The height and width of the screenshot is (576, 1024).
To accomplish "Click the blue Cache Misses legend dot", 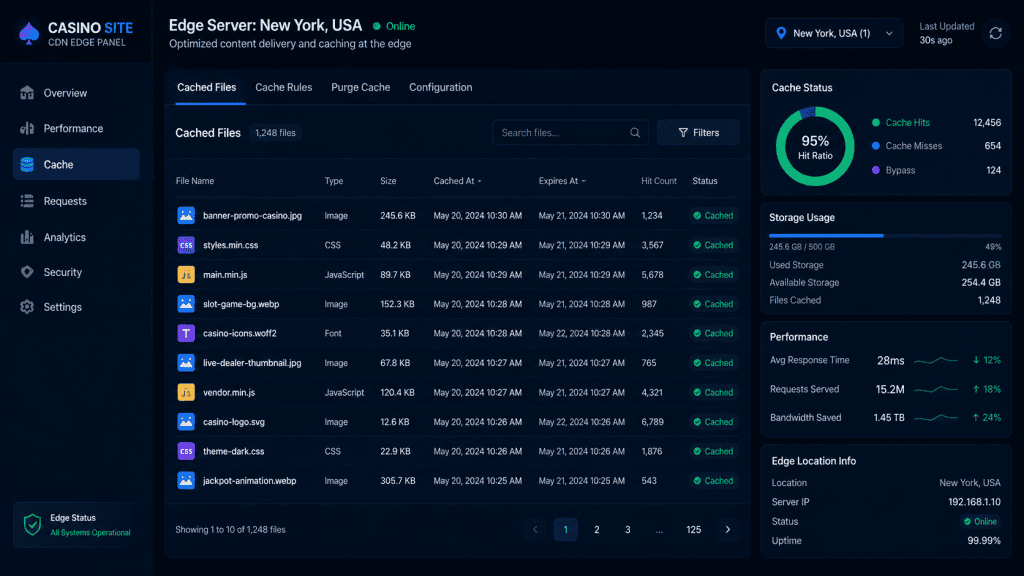I will coord(876,146).
